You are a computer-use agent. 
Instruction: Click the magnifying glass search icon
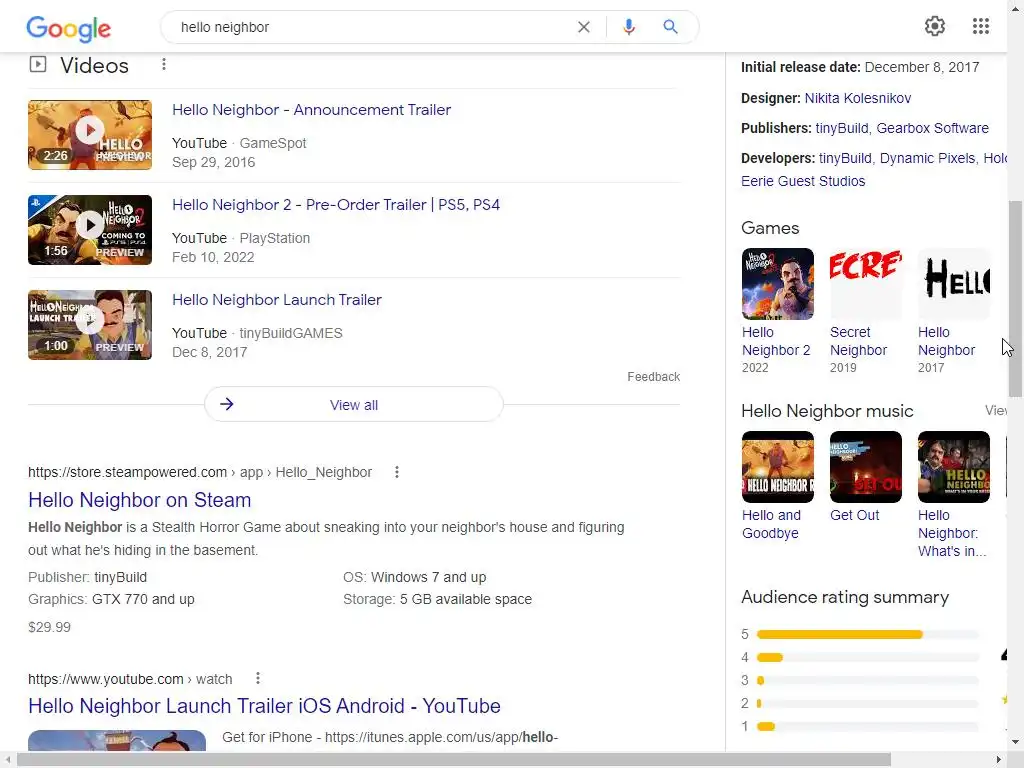671,27
